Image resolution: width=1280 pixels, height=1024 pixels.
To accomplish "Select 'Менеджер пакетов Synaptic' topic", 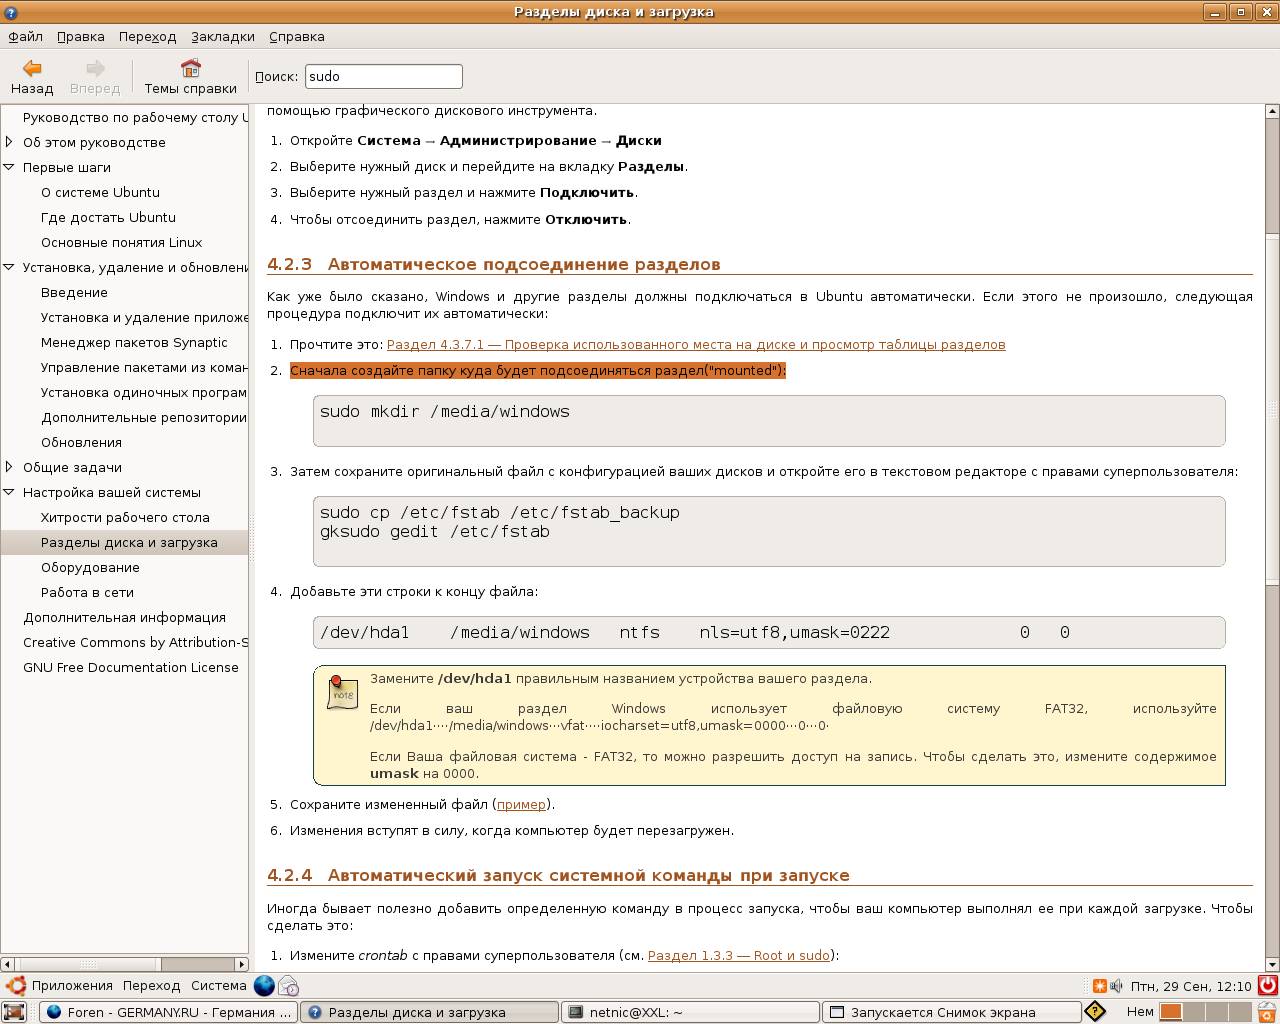I will pos(134,342).
